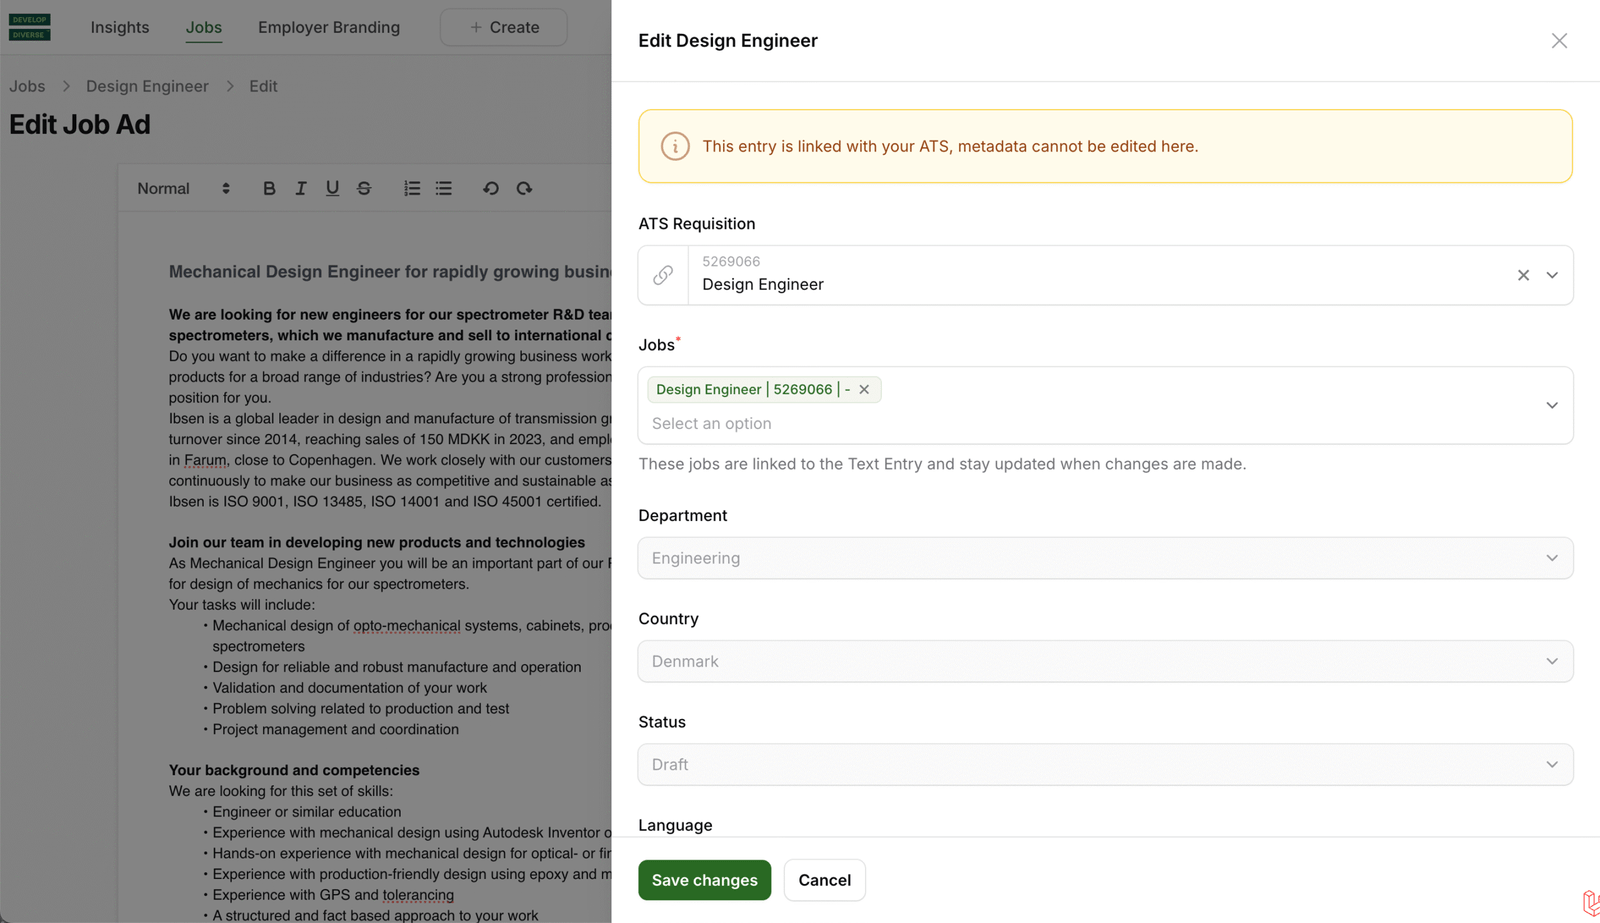Open the Normal text style selector
The height and width of the screenshot is (923, 1600).
183,188
